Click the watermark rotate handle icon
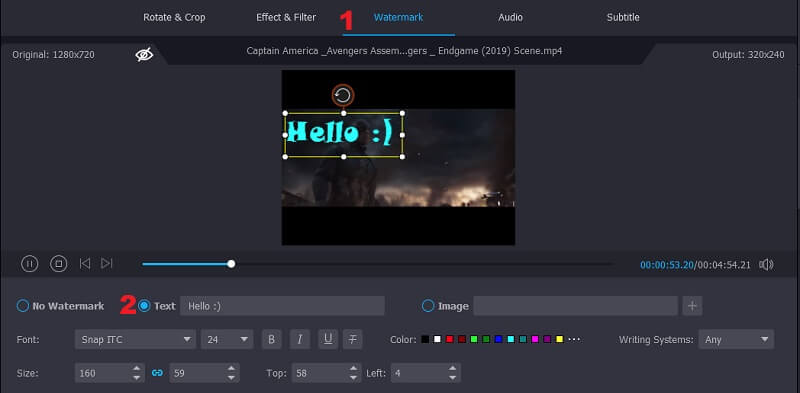 343,95
